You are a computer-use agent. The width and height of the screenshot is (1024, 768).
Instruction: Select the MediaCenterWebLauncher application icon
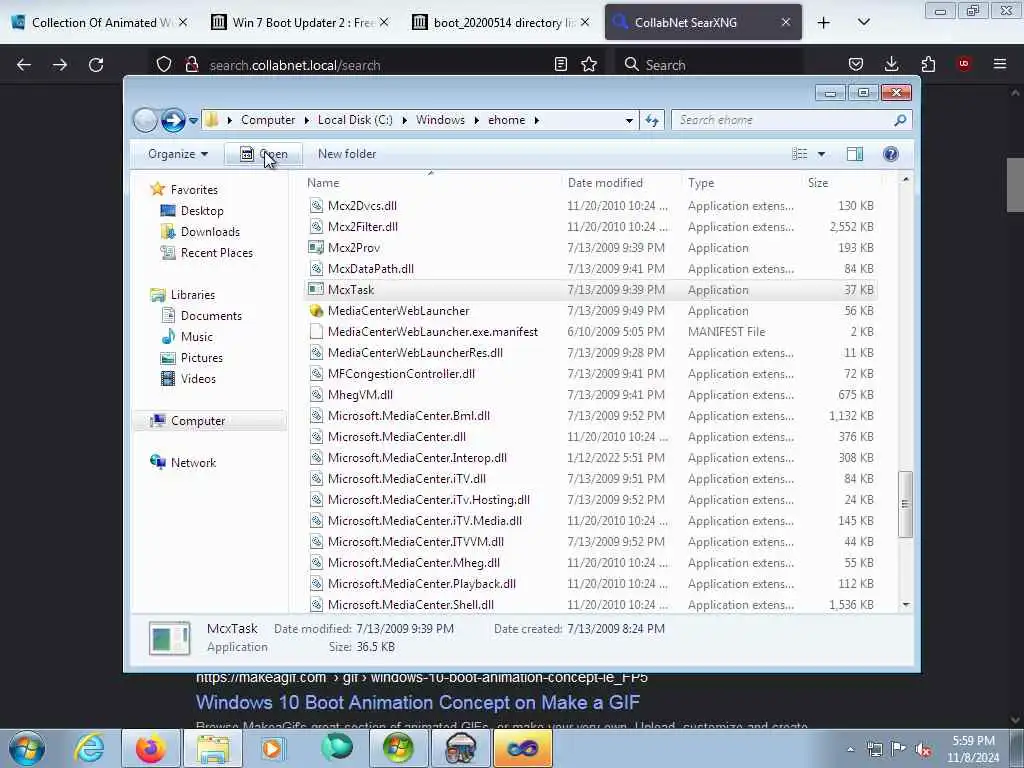[316, 311]
